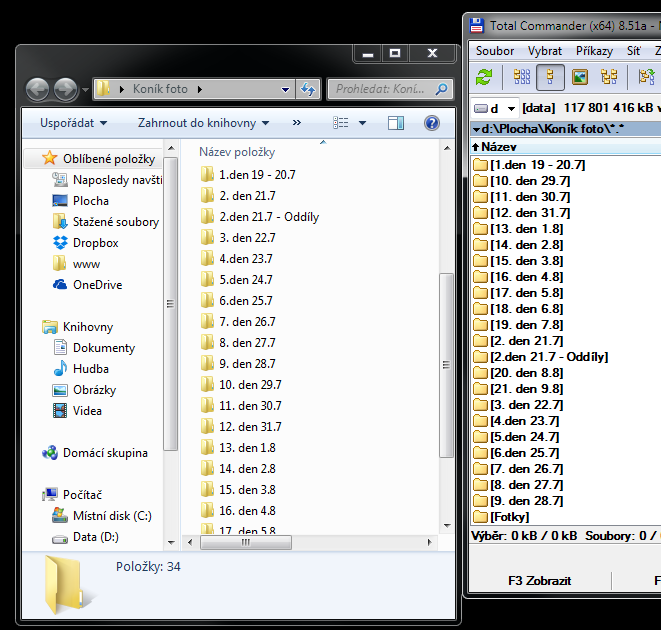
Task: Toggle the preview pane icon in Explorer
Action: click(x=396, y=123)
